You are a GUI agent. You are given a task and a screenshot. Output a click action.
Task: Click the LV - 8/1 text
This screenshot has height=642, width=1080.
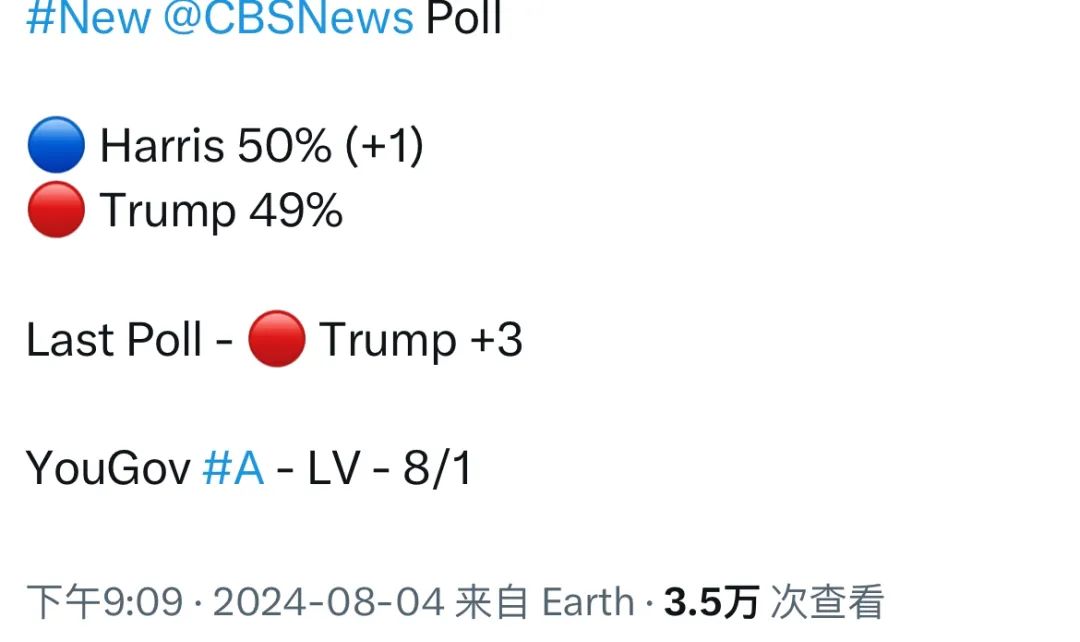390,468
